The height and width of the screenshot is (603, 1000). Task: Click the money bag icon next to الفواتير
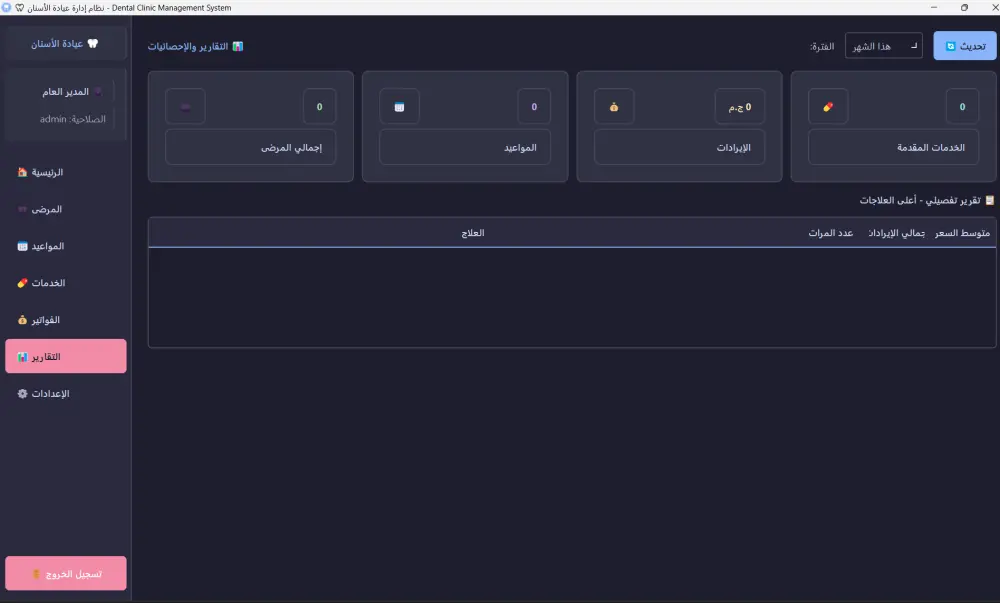click(22, 320)
